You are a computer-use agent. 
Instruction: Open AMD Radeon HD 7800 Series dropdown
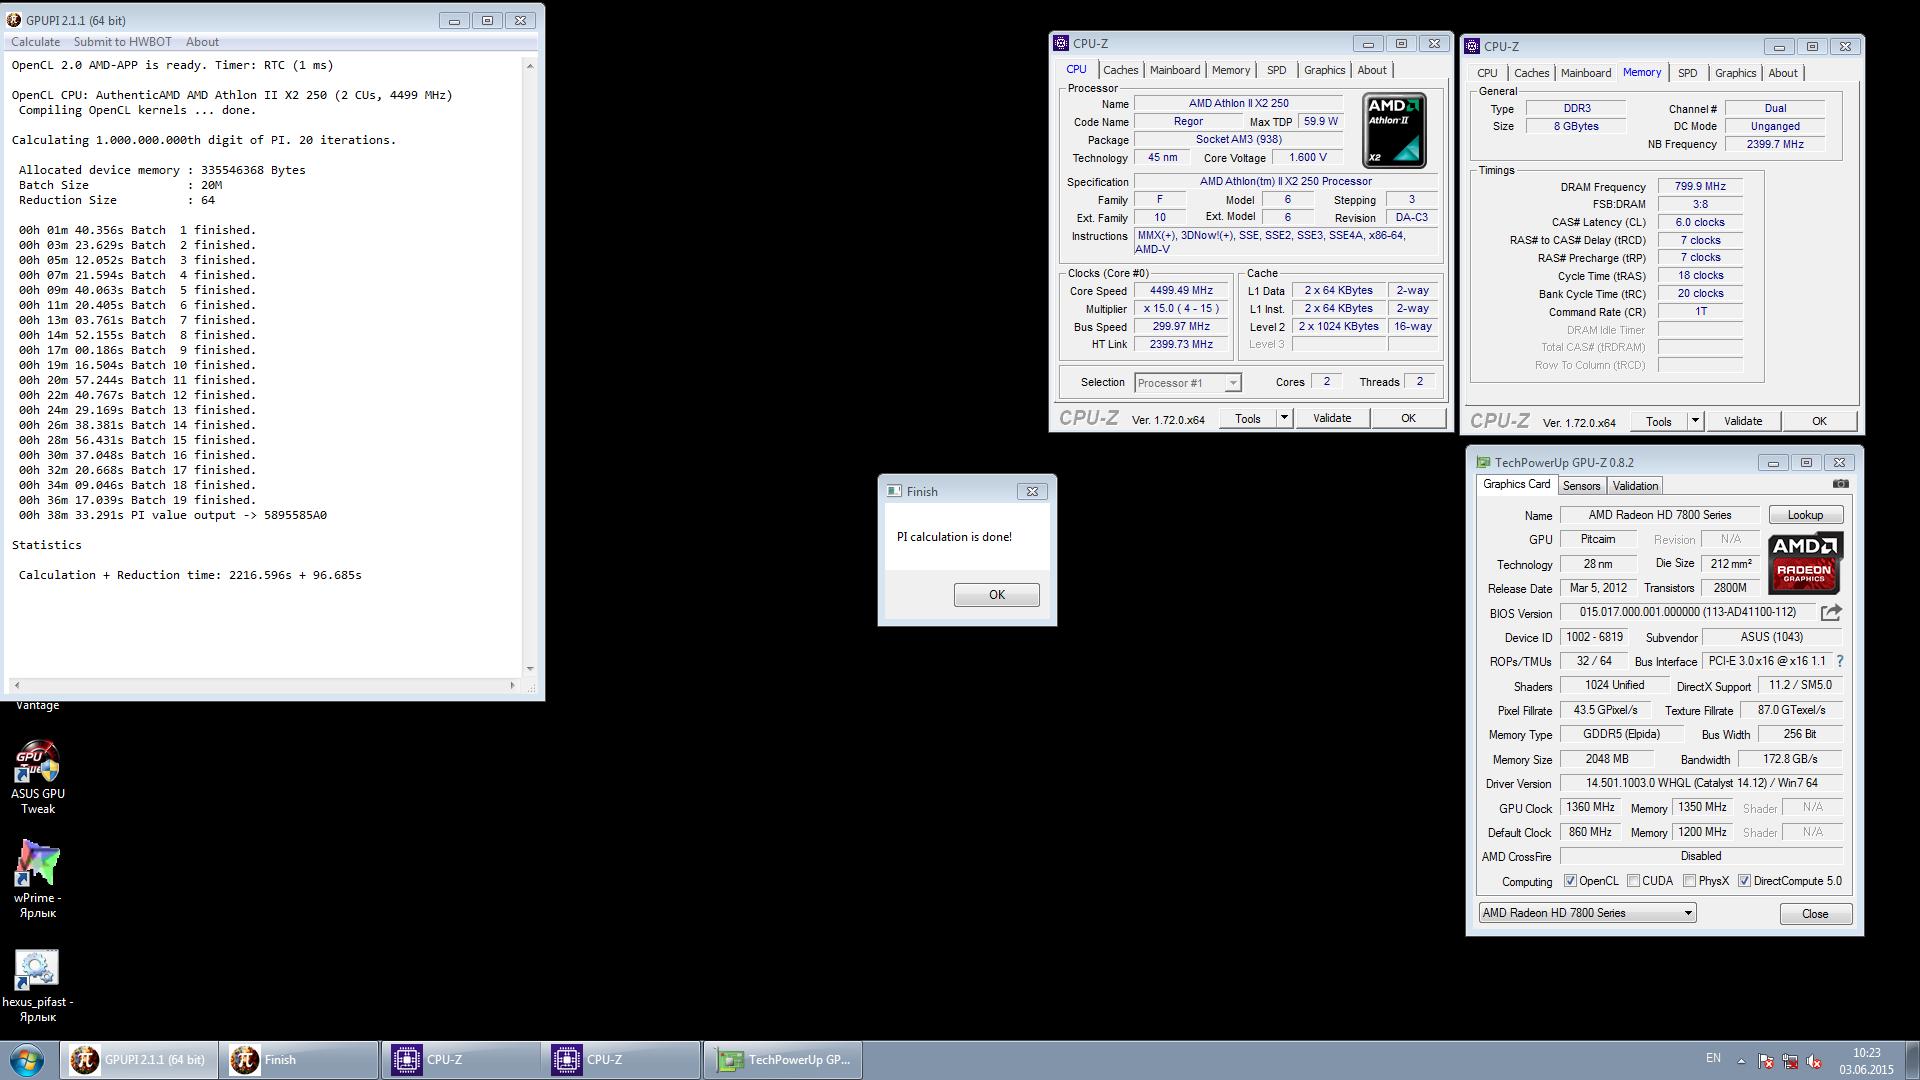(x=1587, y=913)
